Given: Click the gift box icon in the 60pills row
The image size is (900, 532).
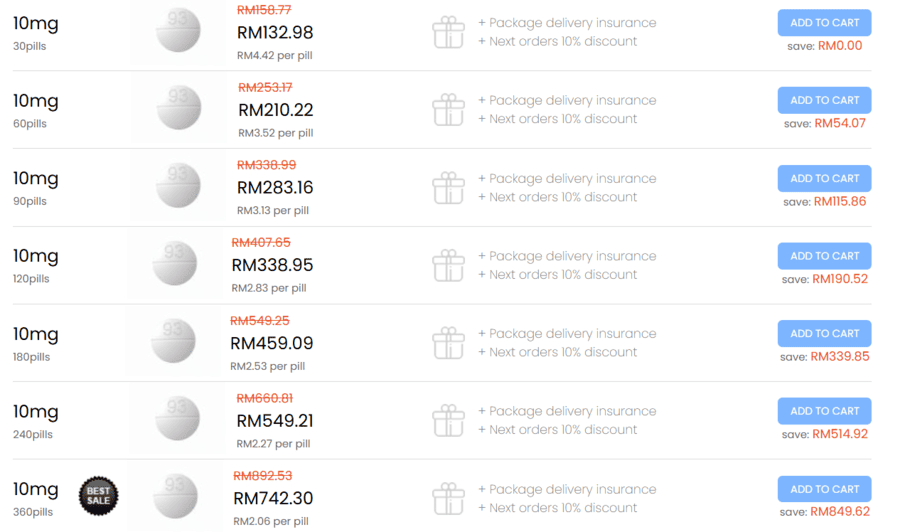Looking at the screenshot, I should tap(448, 110).
